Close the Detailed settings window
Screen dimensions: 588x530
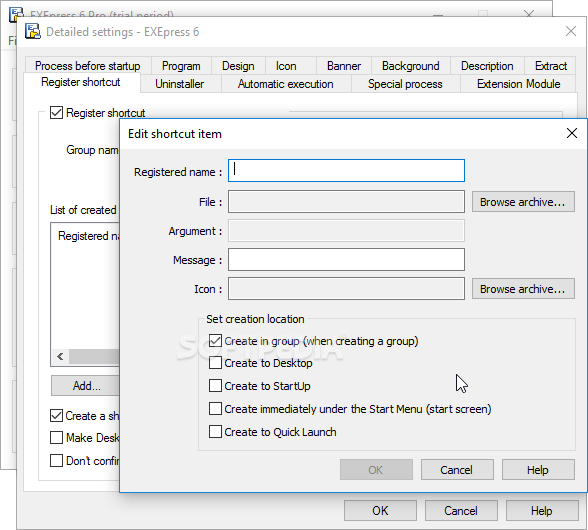click(x=571, y=31)
